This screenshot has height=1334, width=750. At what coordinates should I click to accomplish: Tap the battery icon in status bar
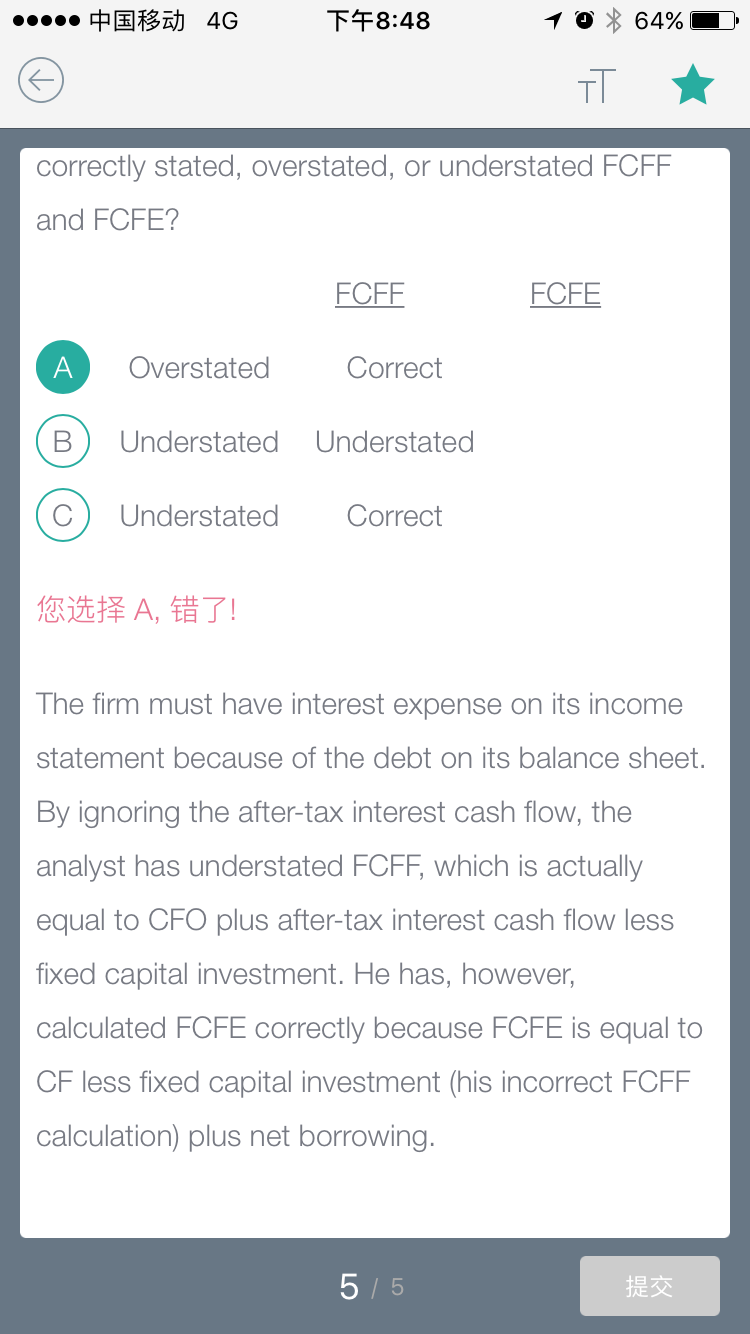coord(715,21)
